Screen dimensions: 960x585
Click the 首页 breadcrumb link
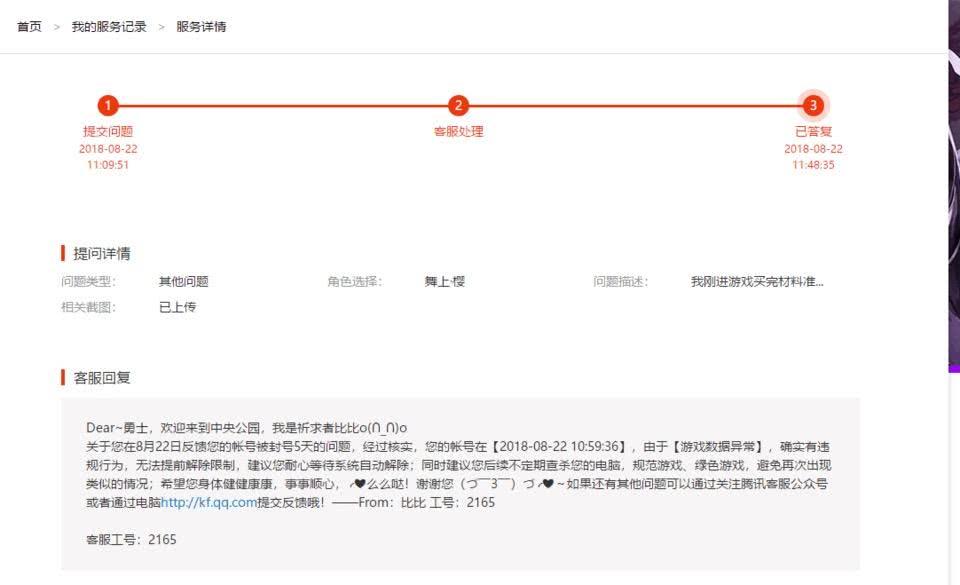point(29,27)
